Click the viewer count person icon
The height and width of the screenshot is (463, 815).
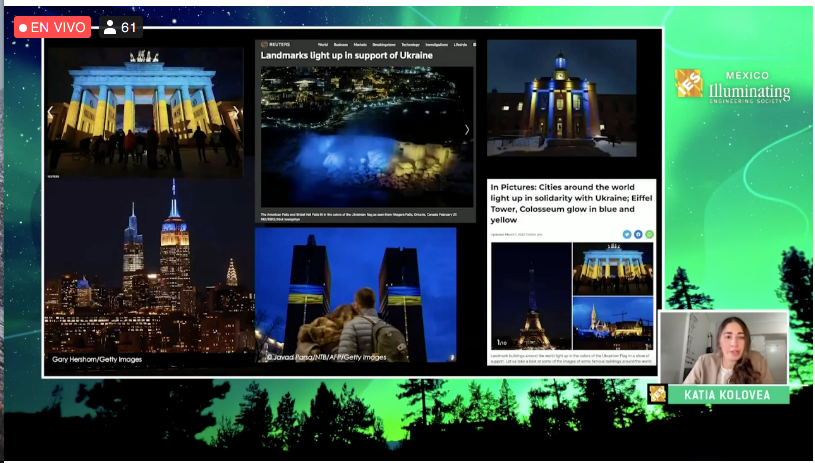click(x=110, y=27)
